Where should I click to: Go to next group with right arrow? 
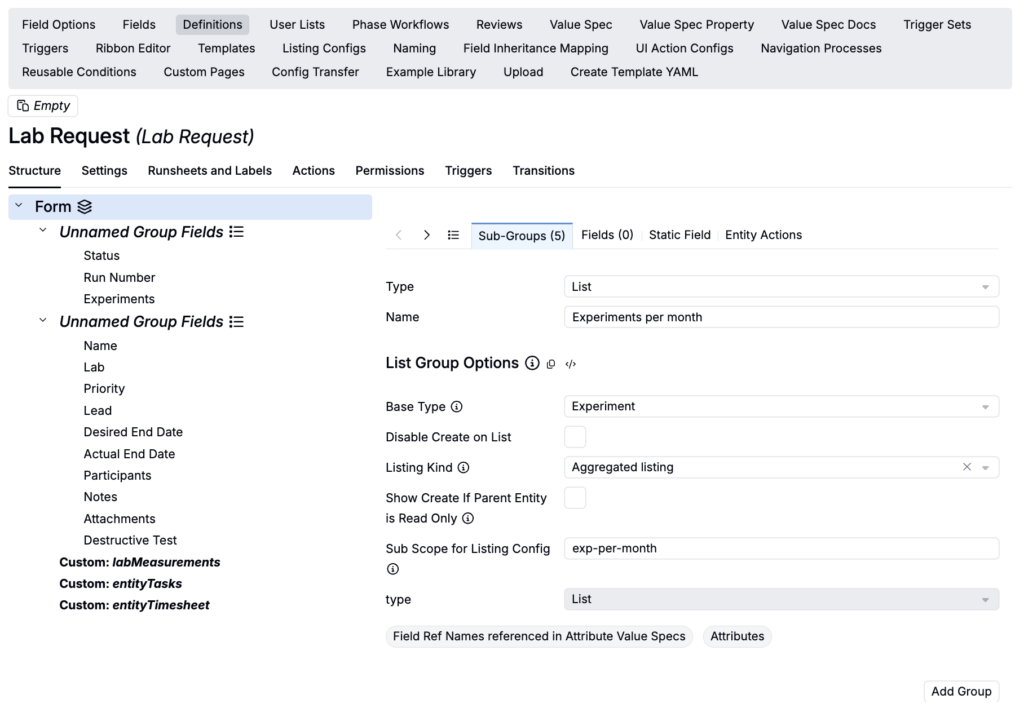(426, 235)
